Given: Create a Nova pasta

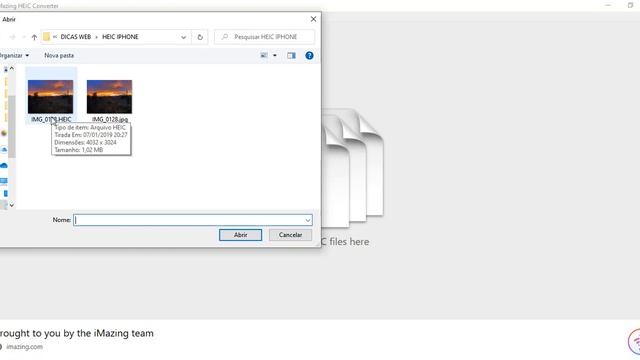Looking at the screenshot, I should (59, 56).
